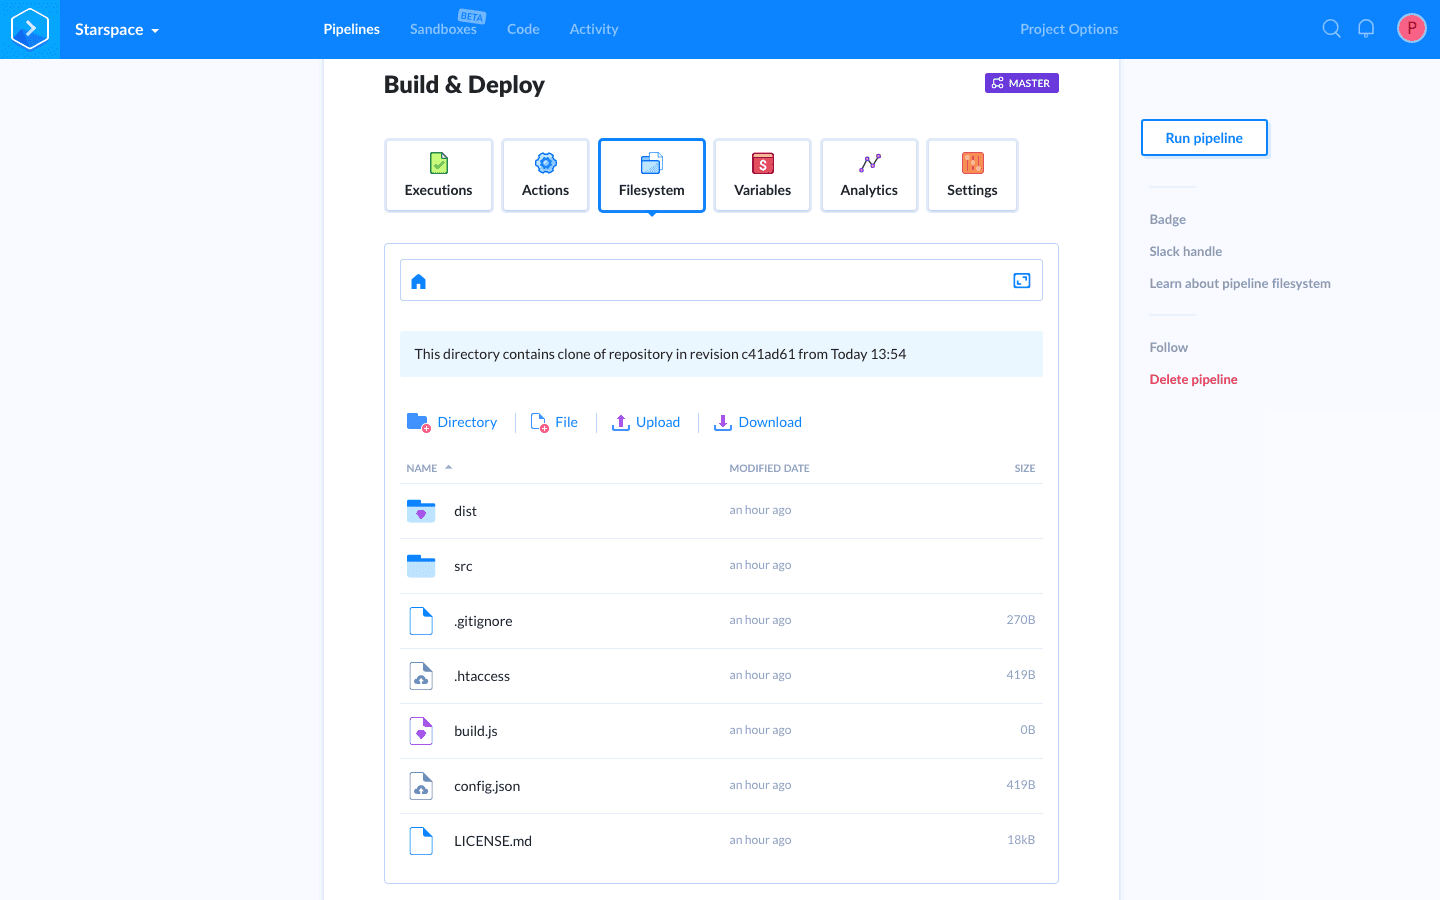Open the user avatar menu
Screen dimensions: 1440x900
(x=1411, y=29)
